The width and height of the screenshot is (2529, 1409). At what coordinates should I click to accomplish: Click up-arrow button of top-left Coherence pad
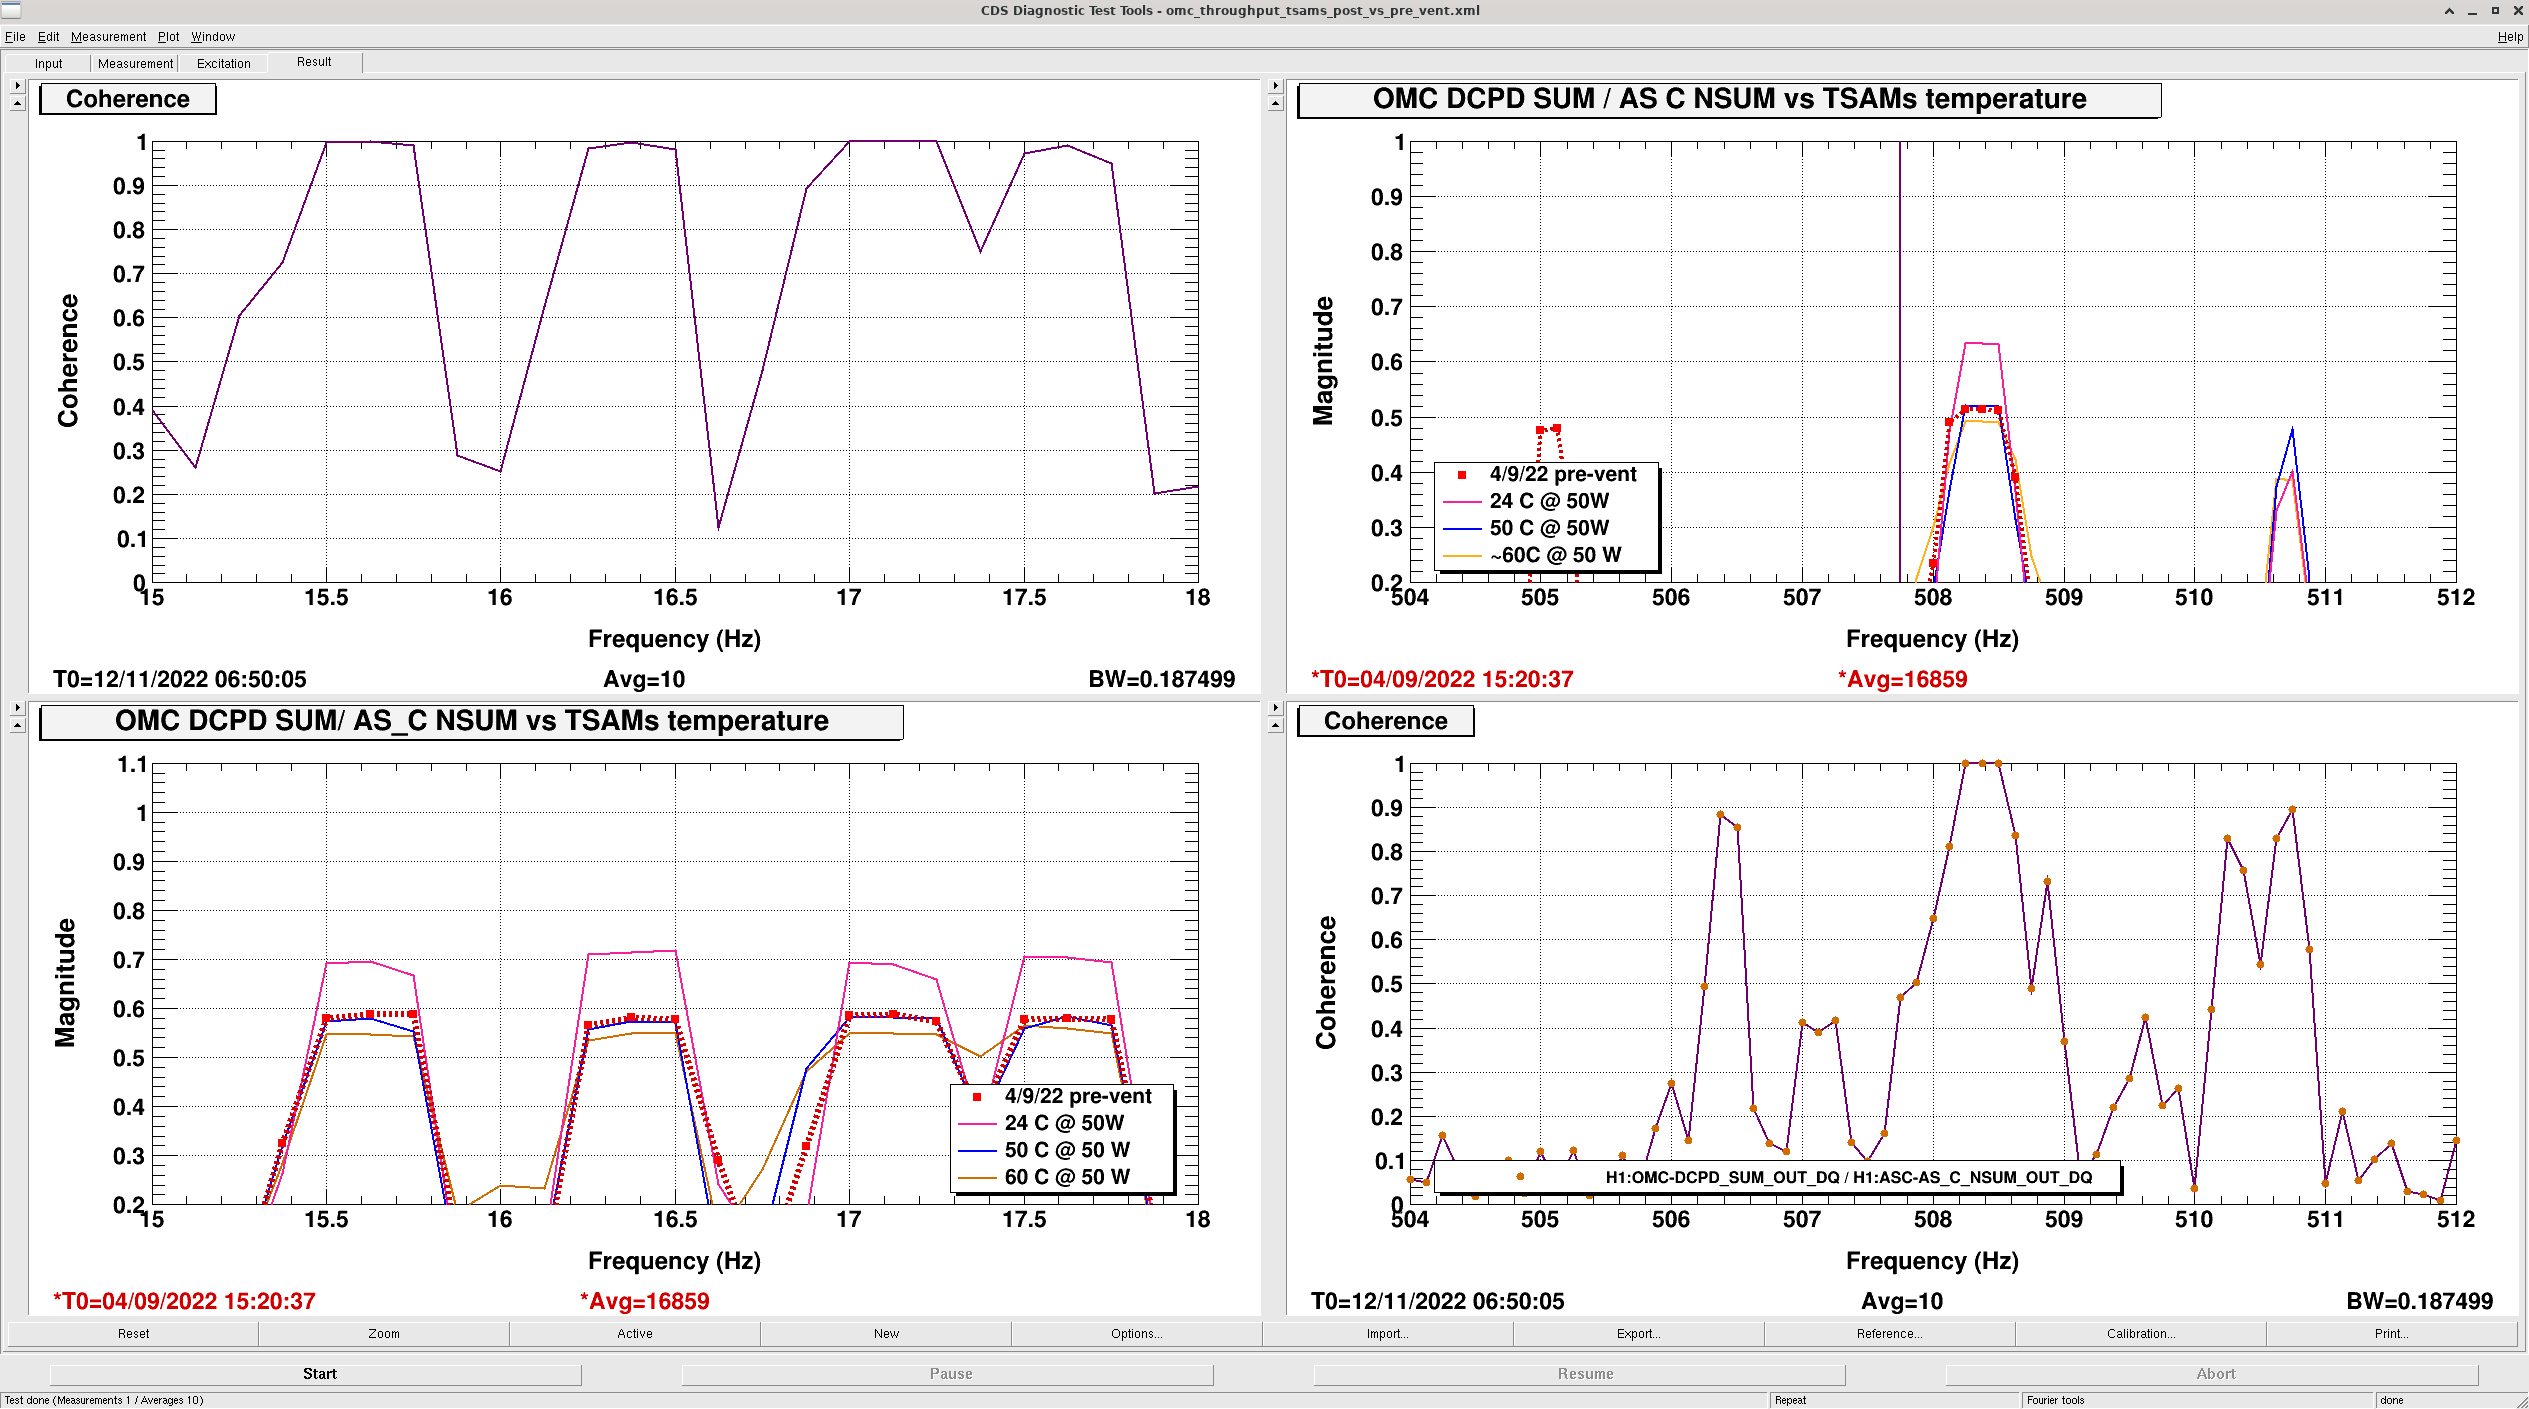coord(17,103)
